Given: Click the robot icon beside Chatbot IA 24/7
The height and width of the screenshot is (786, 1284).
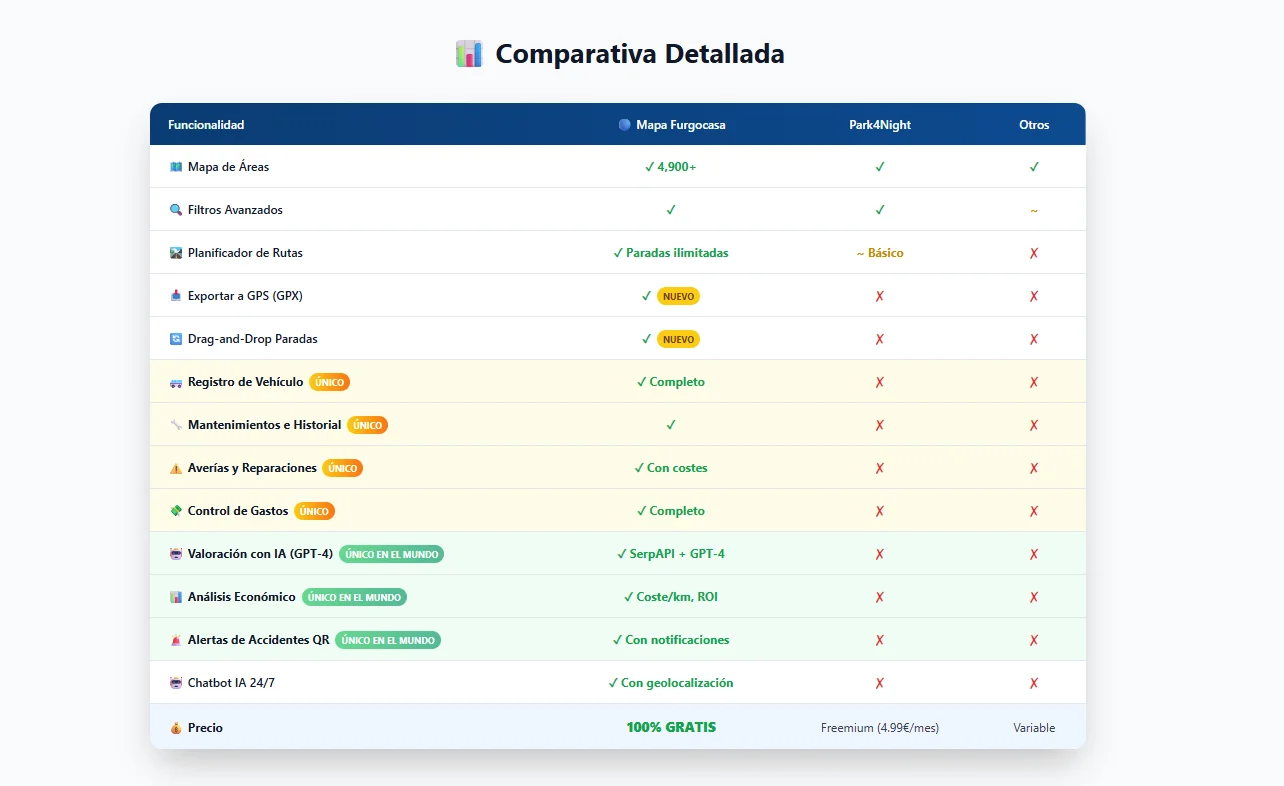Looking at the screenshot, I should tap(176, 683).
